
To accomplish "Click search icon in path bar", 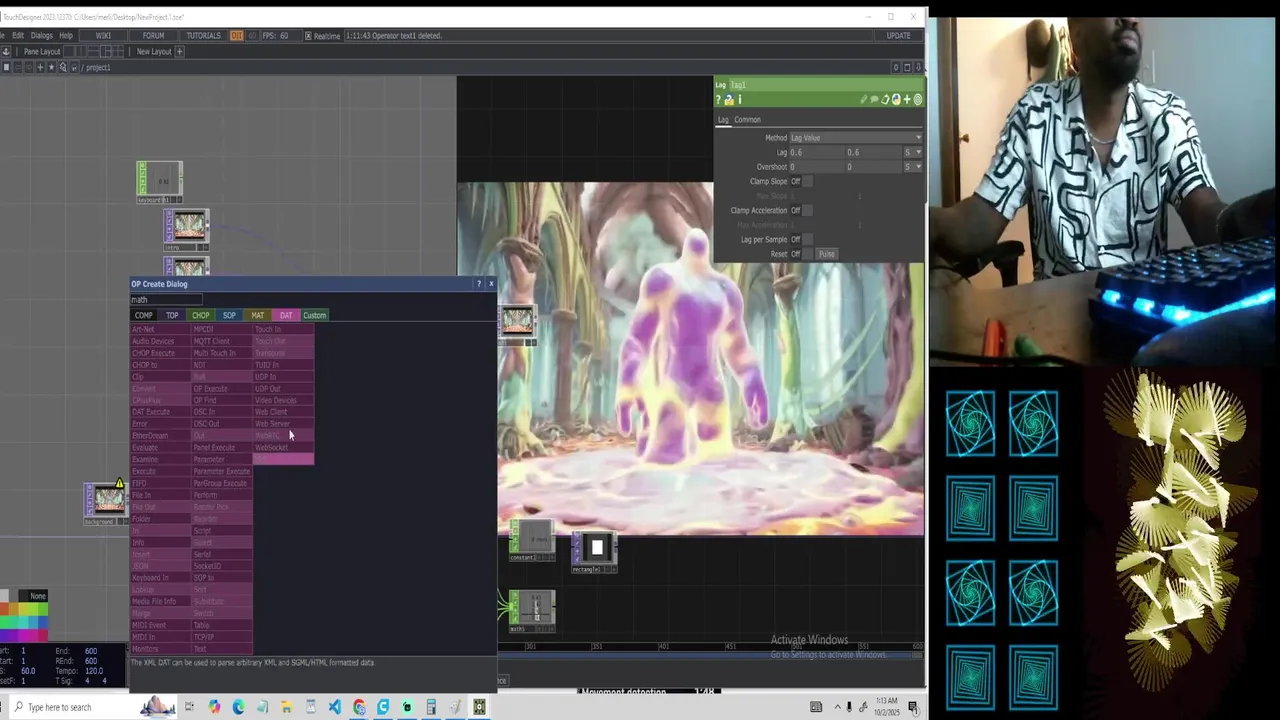I will tap(63, 67).
